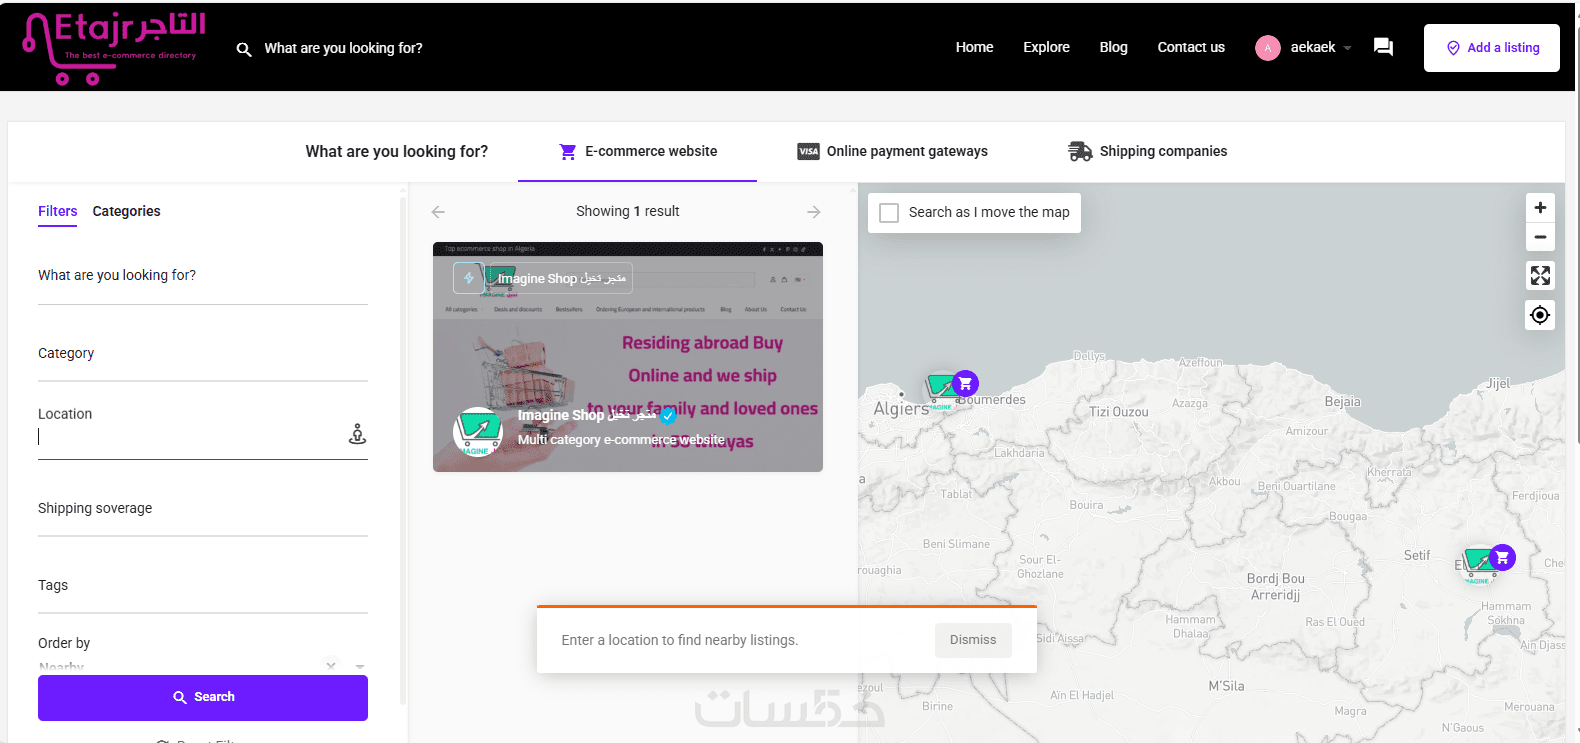Click the verified badge next to Imagine Shop
The height and width of the screenshot is (743, 1580).
[668, 416]
